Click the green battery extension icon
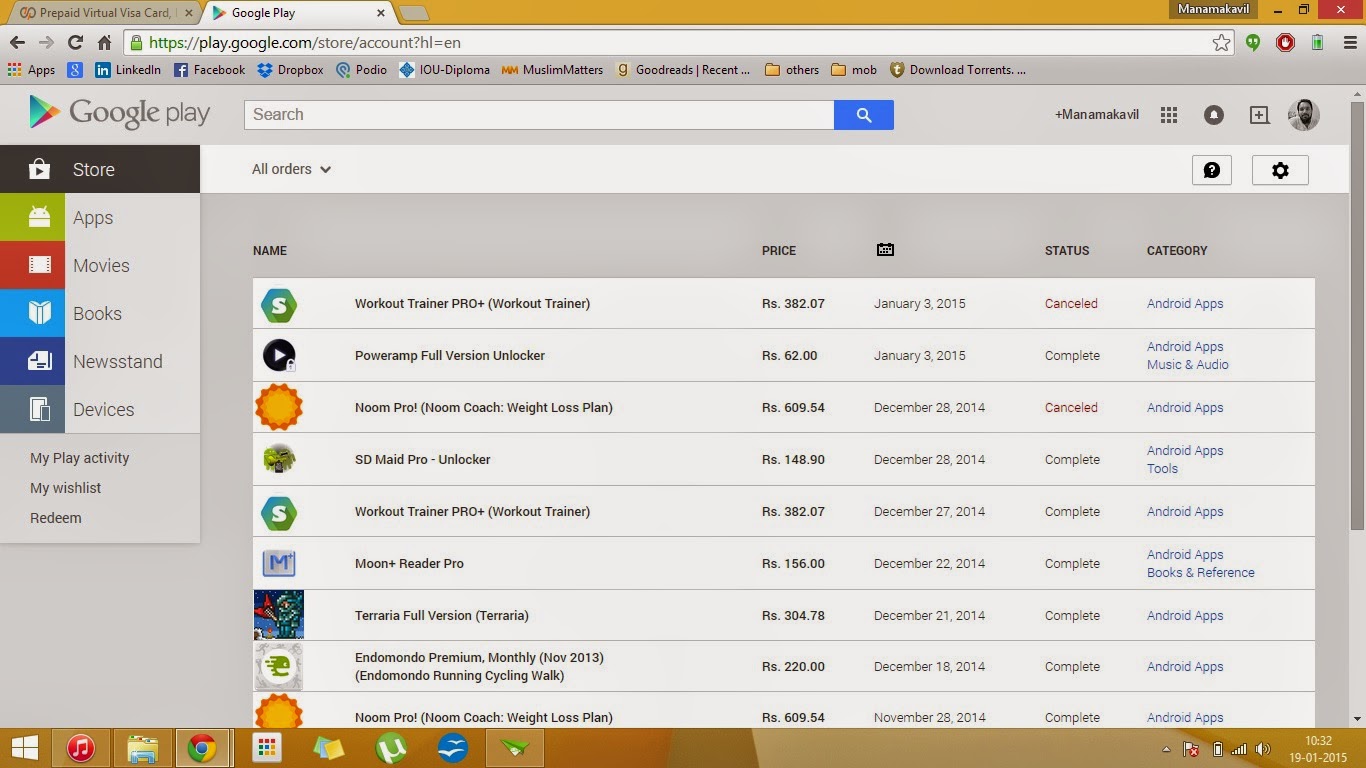This screenshot has width=1366, height=768. point(1318,43)
